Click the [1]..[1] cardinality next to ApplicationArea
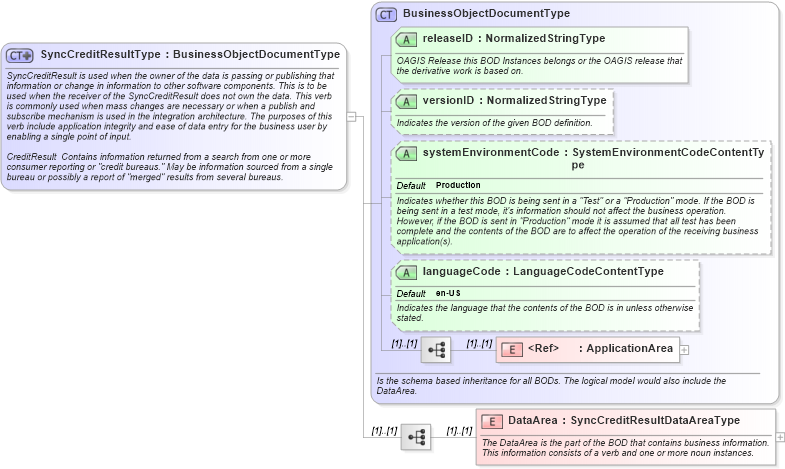Viewport: 785px width, 469px height. (x=480, y=344)
